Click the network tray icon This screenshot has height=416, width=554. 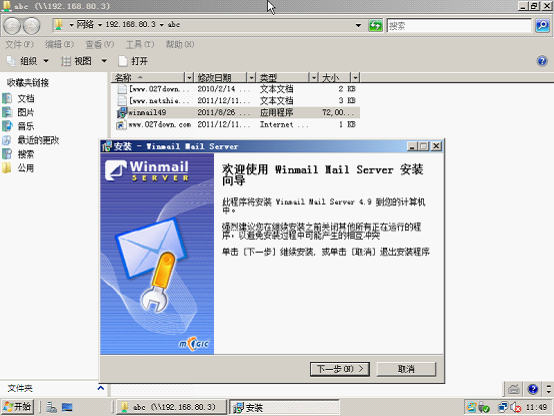[x=503, y=408]
